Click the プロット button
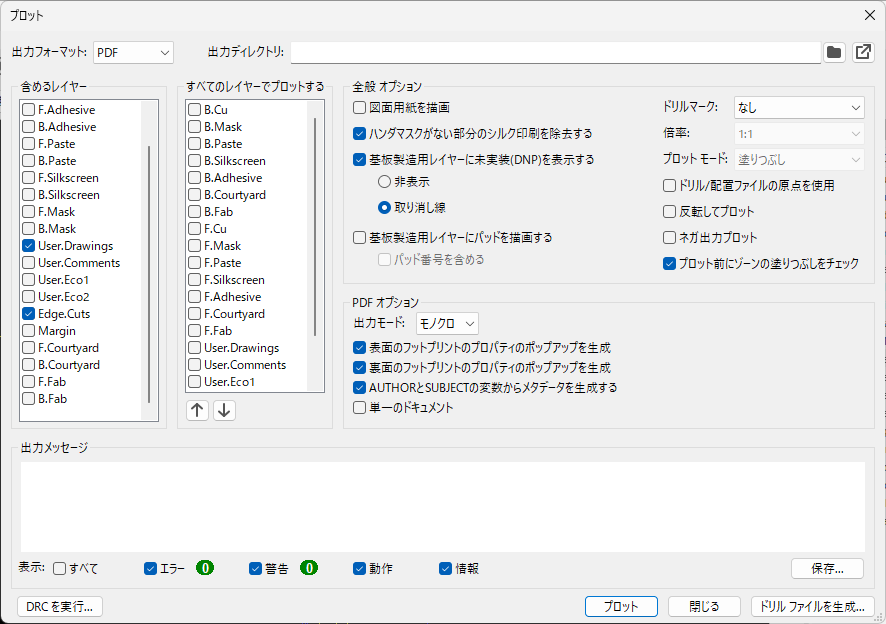The width and height of the screenshot is (886, 624). click(x=620, y=606)
